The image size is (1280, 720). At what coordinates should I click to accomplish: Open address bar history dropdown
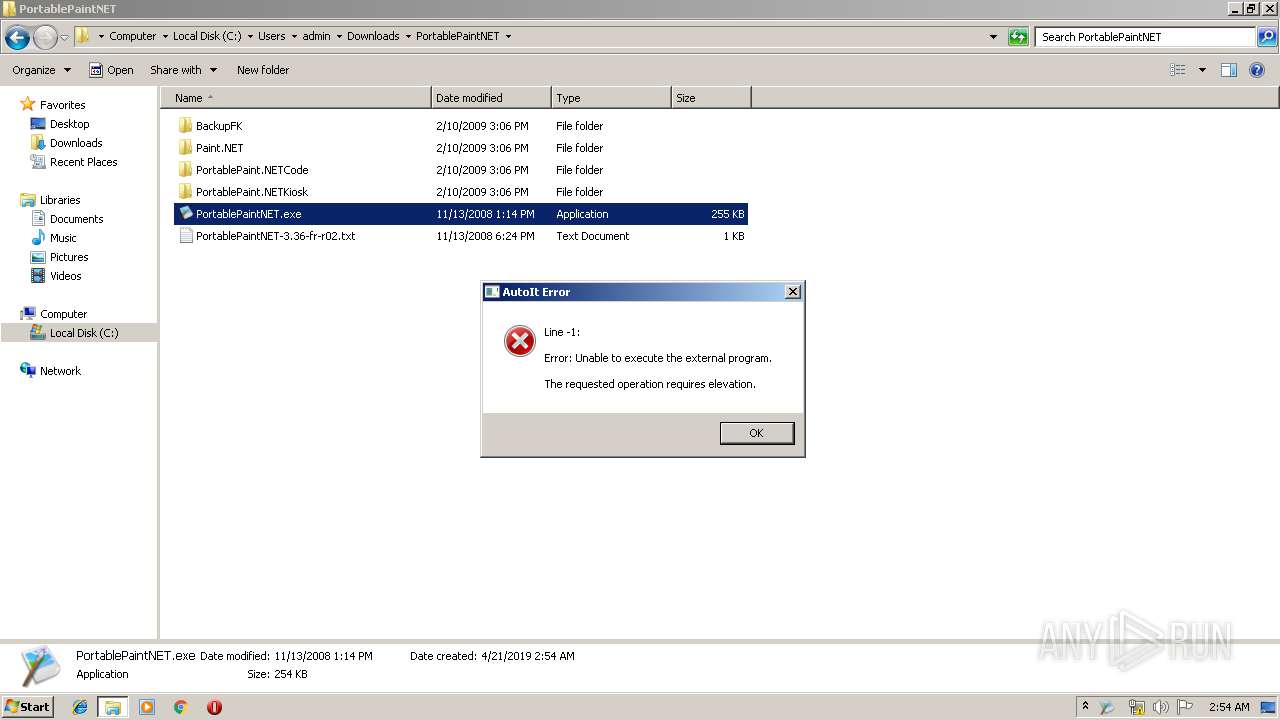993,37
